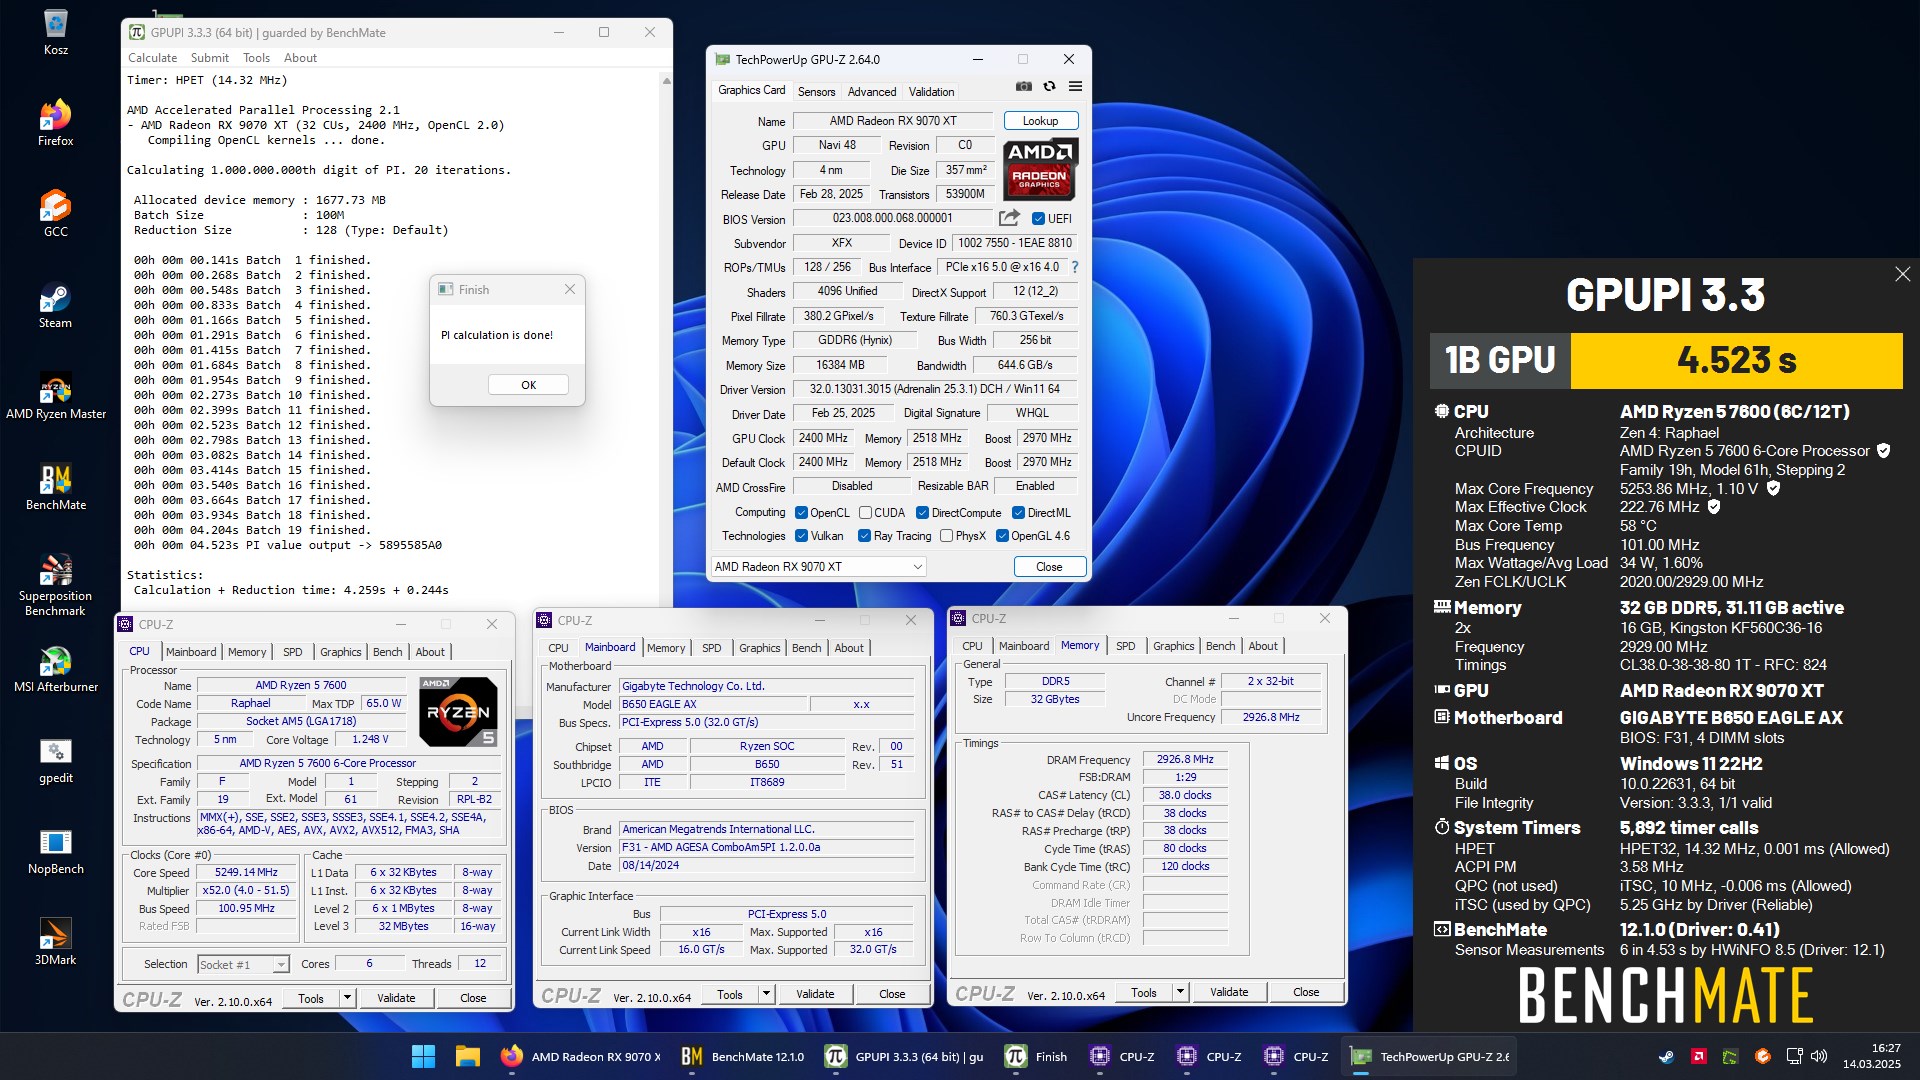Toggle the UEFI checkbox in GPU-Z
Image resolution: width=1920 pixels, height=1080 pixels.
[1038, 219]
